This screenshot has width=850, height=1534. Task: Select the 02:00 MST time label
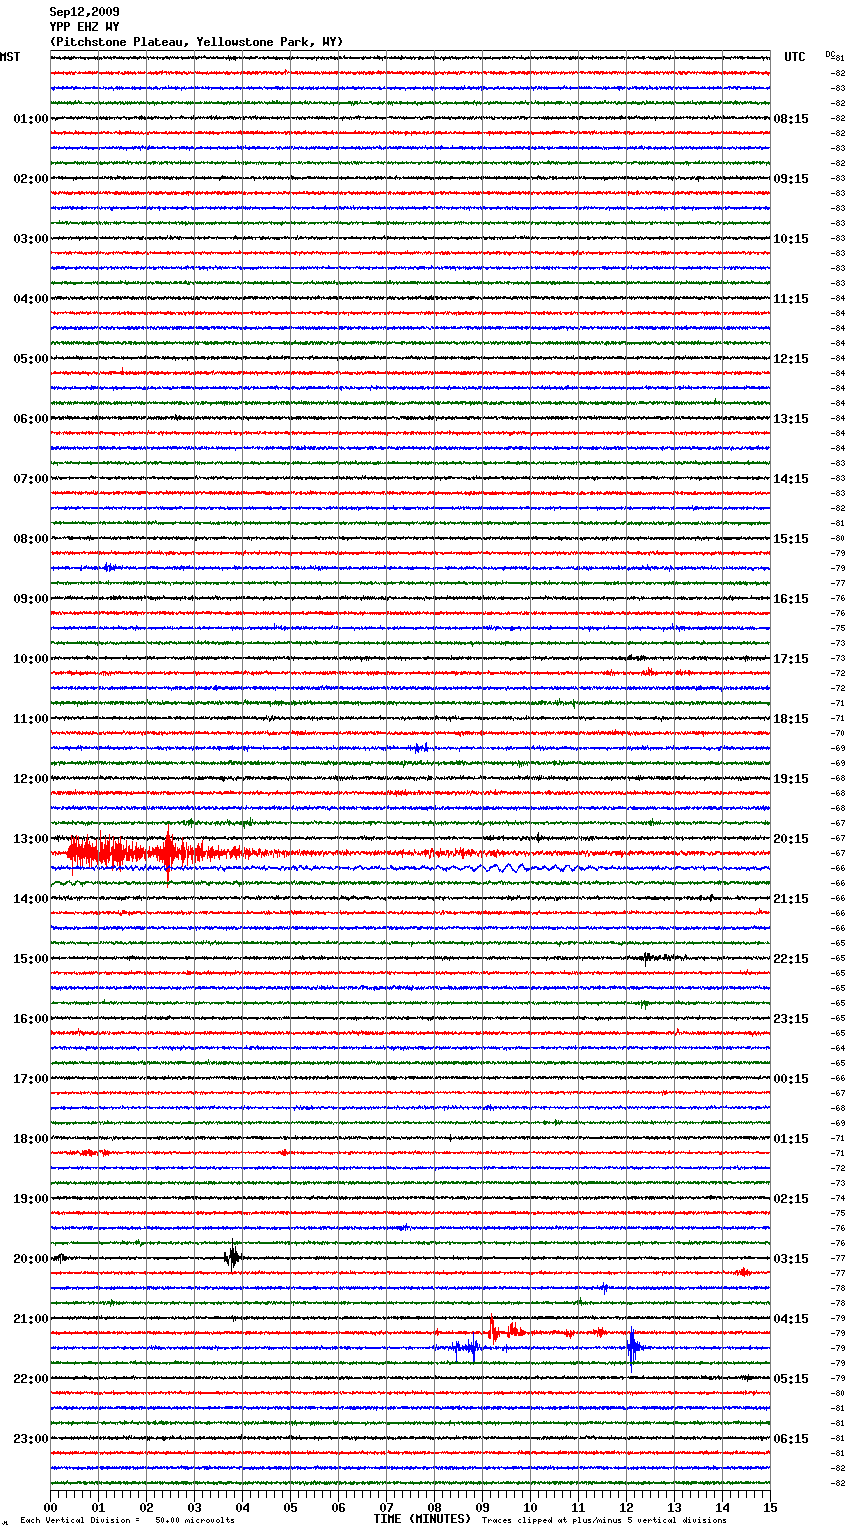[30, 179]
